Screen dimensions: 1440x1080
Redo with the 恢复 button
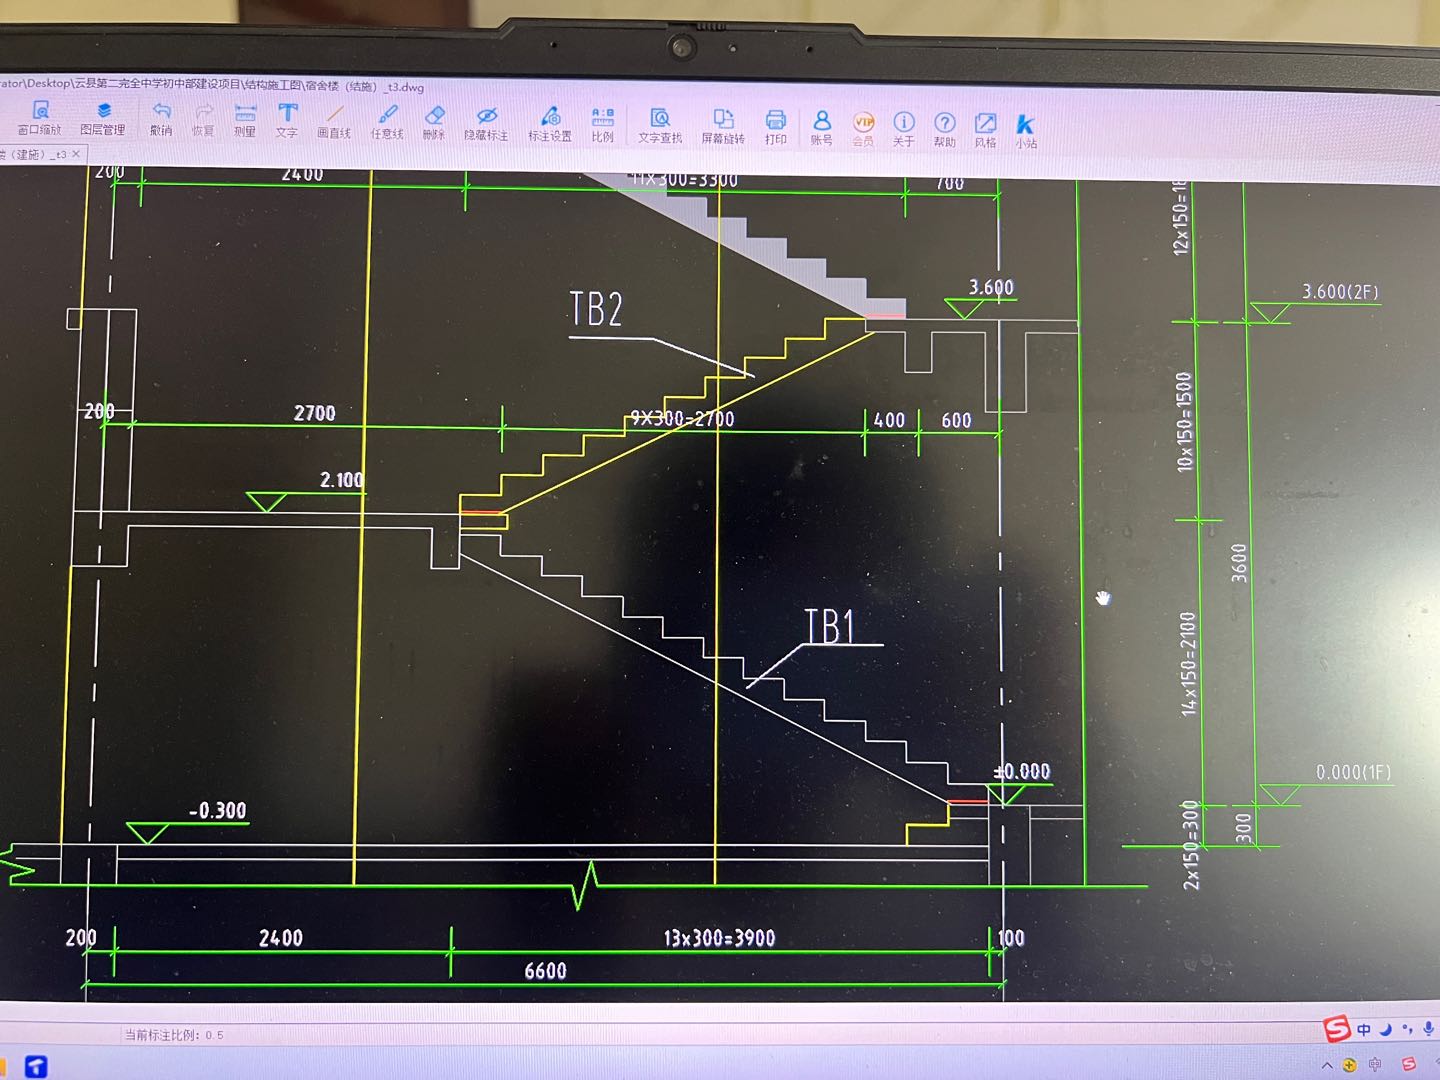coord(203,120)
